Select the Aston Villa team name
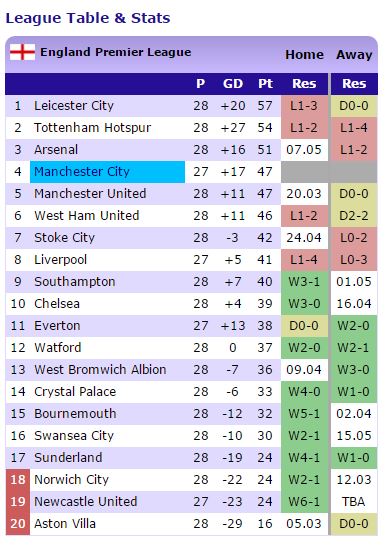 click(65, 524)
